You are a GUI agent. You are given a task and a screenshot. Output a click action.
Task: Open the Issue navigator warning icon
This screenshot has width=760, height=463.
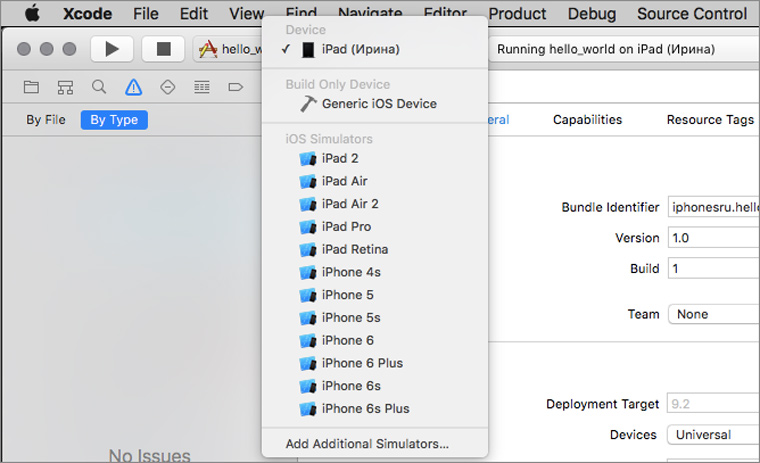[x=133, y=87]
